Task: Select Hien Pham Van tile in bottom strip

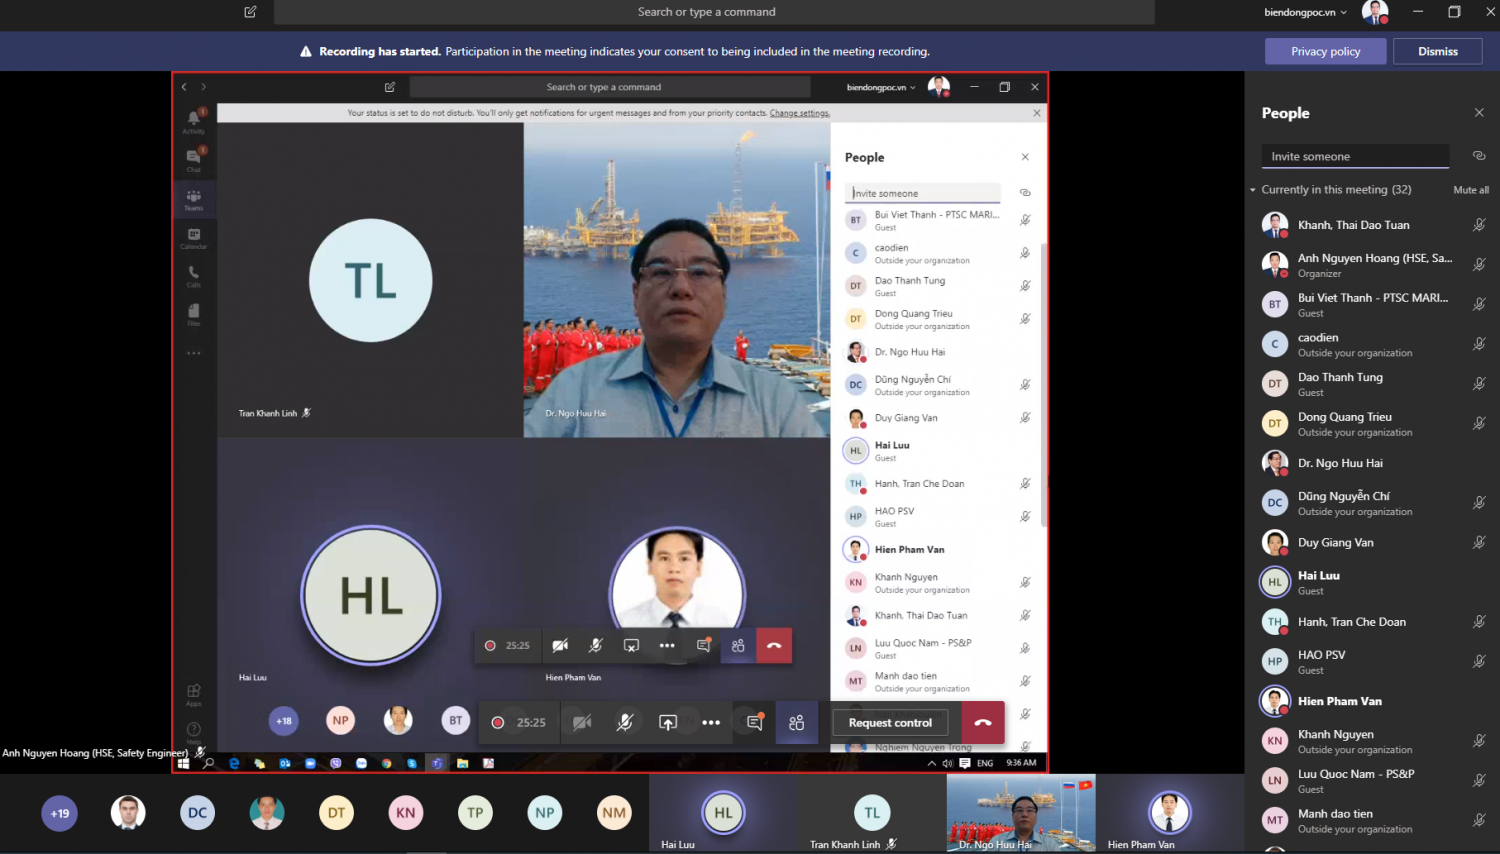Action: point(1169,812)
